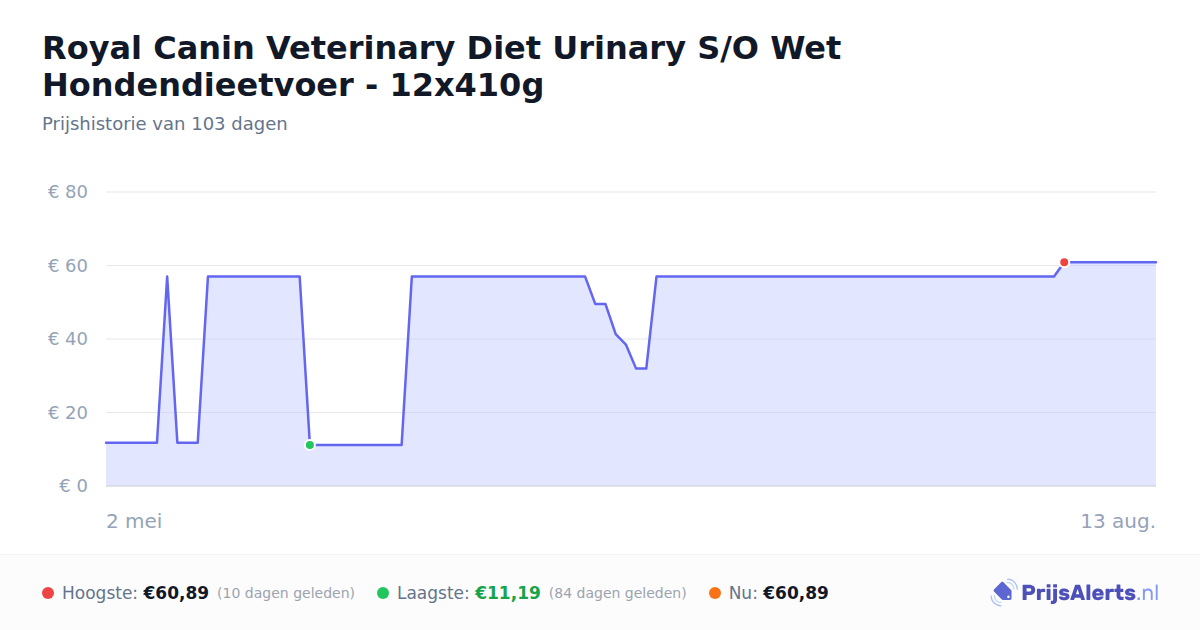Click the red dot beside Hoogste
Viewport: 1200px width, 630px height.
click(48, 593)
